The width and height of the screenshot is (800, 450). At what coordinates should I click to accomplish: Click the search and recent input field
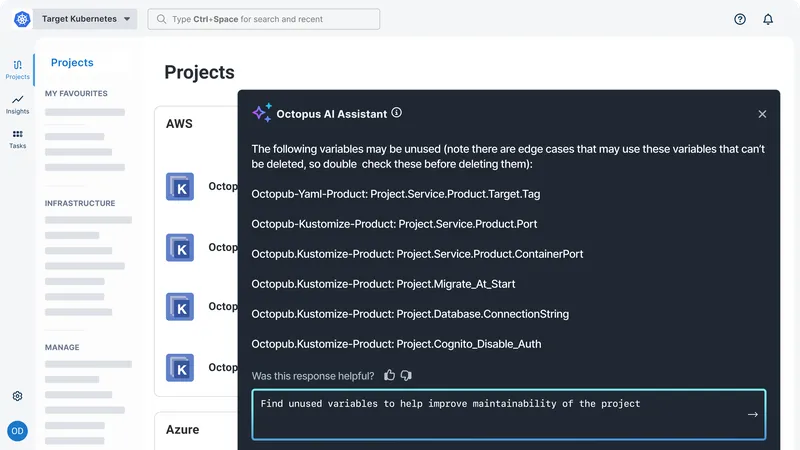click(x=264, y=19)
